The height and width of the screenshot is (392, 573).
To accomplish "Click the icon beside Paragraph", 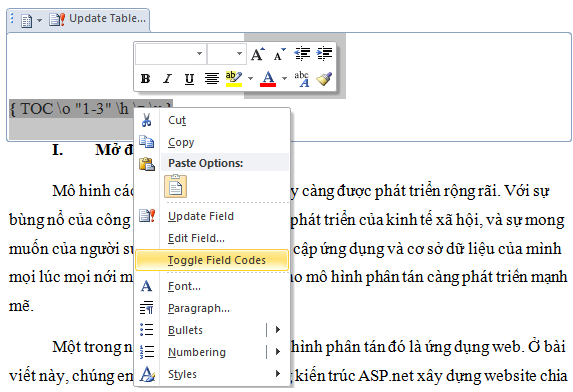I will (147, 308).
